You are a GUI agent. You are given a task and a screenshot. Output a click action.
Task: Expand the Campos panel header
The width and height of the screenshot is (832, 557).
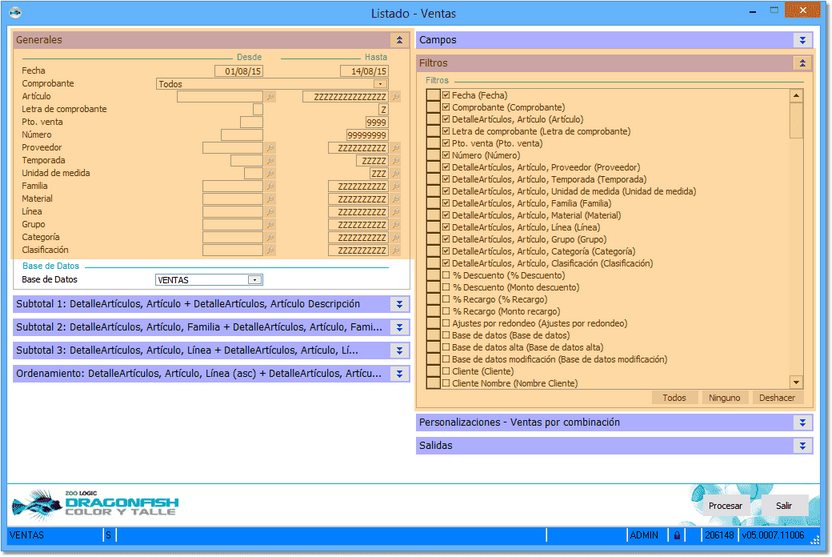[802, 40]
